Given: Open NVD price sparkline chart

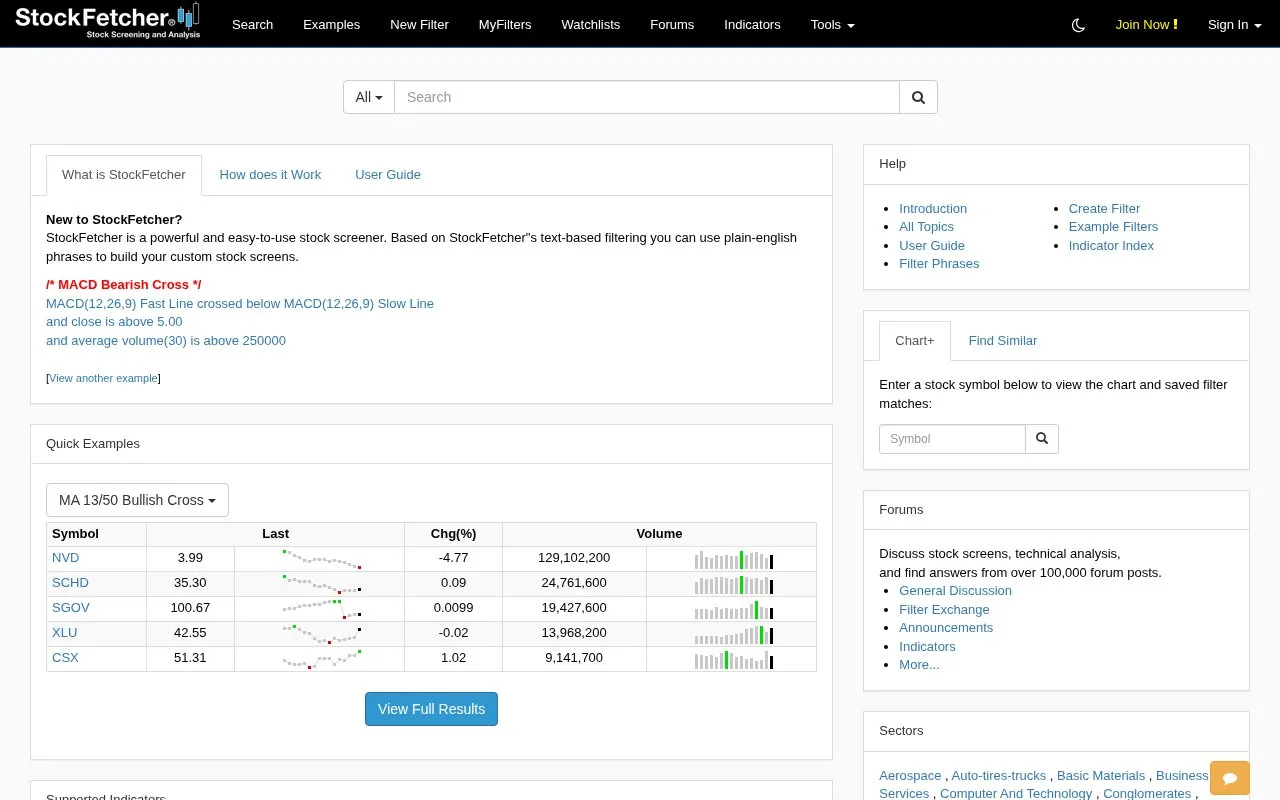Looking at the screenshot, I should [321, 558].
